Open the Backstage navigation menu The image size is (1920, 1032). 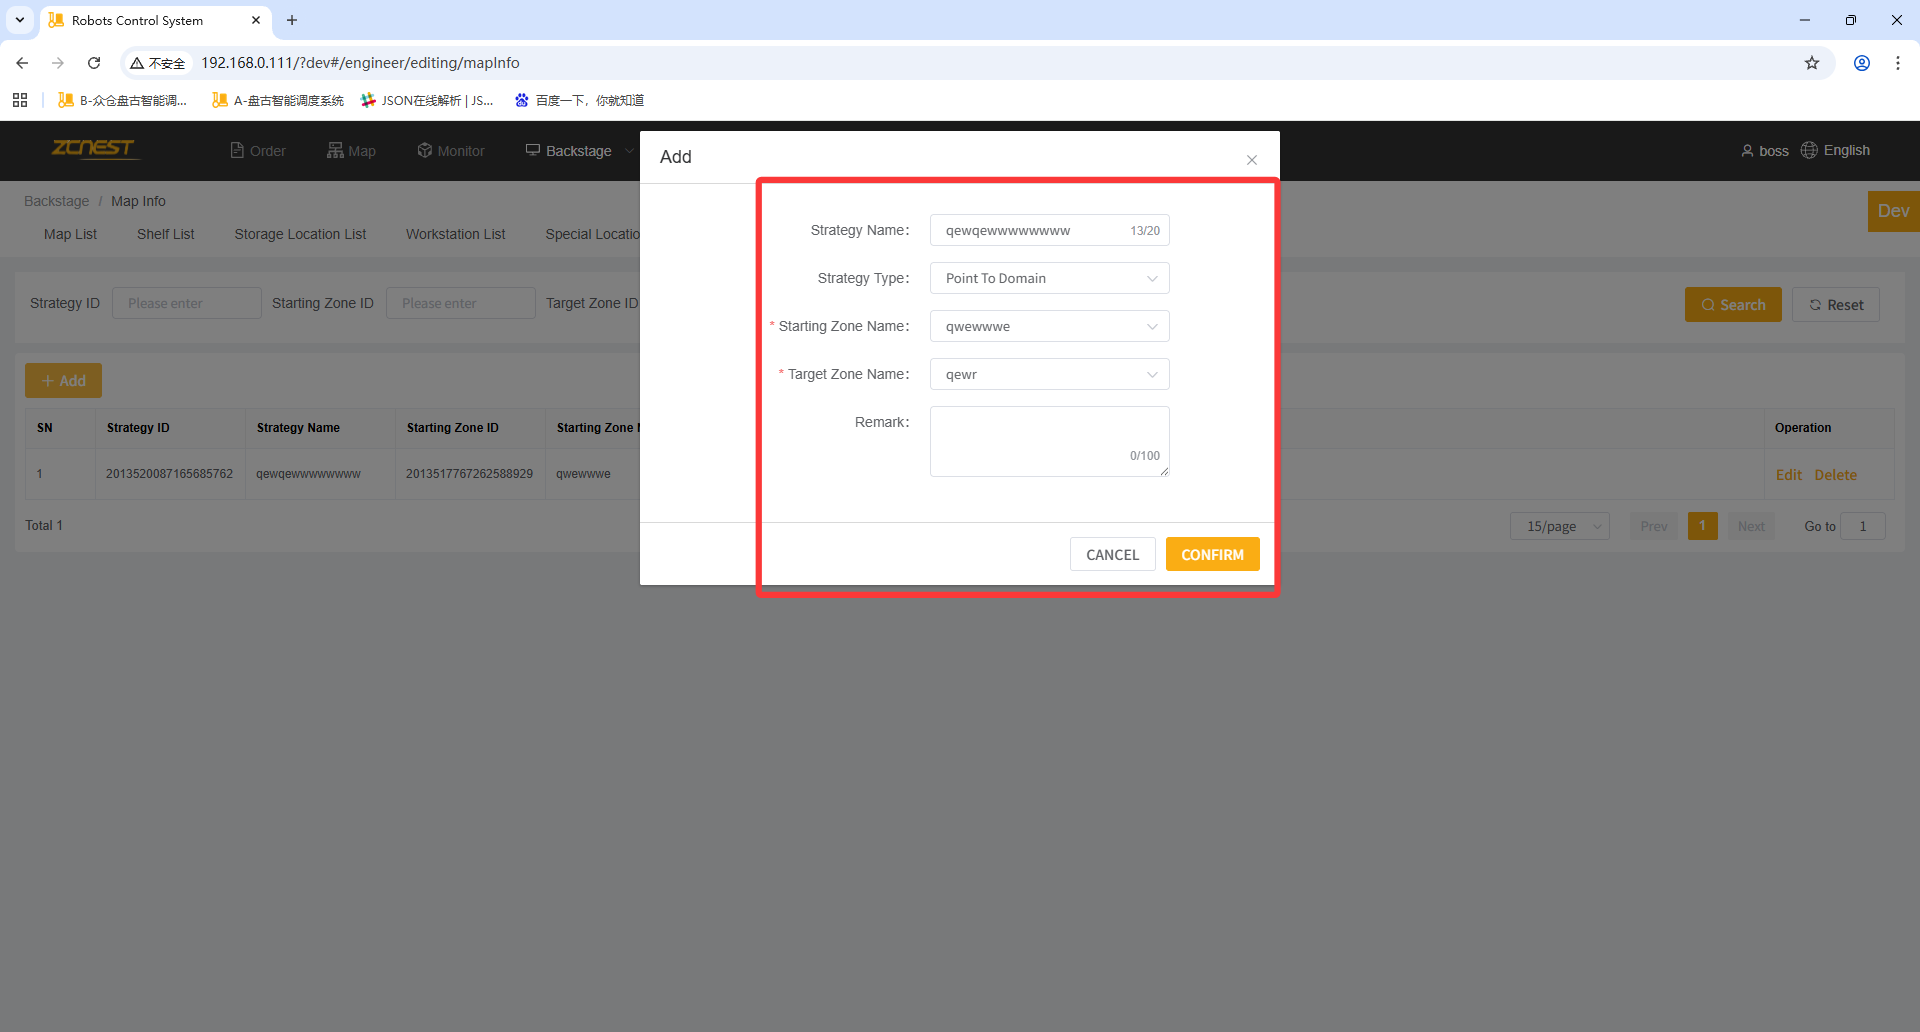click(x=578, y=151)
